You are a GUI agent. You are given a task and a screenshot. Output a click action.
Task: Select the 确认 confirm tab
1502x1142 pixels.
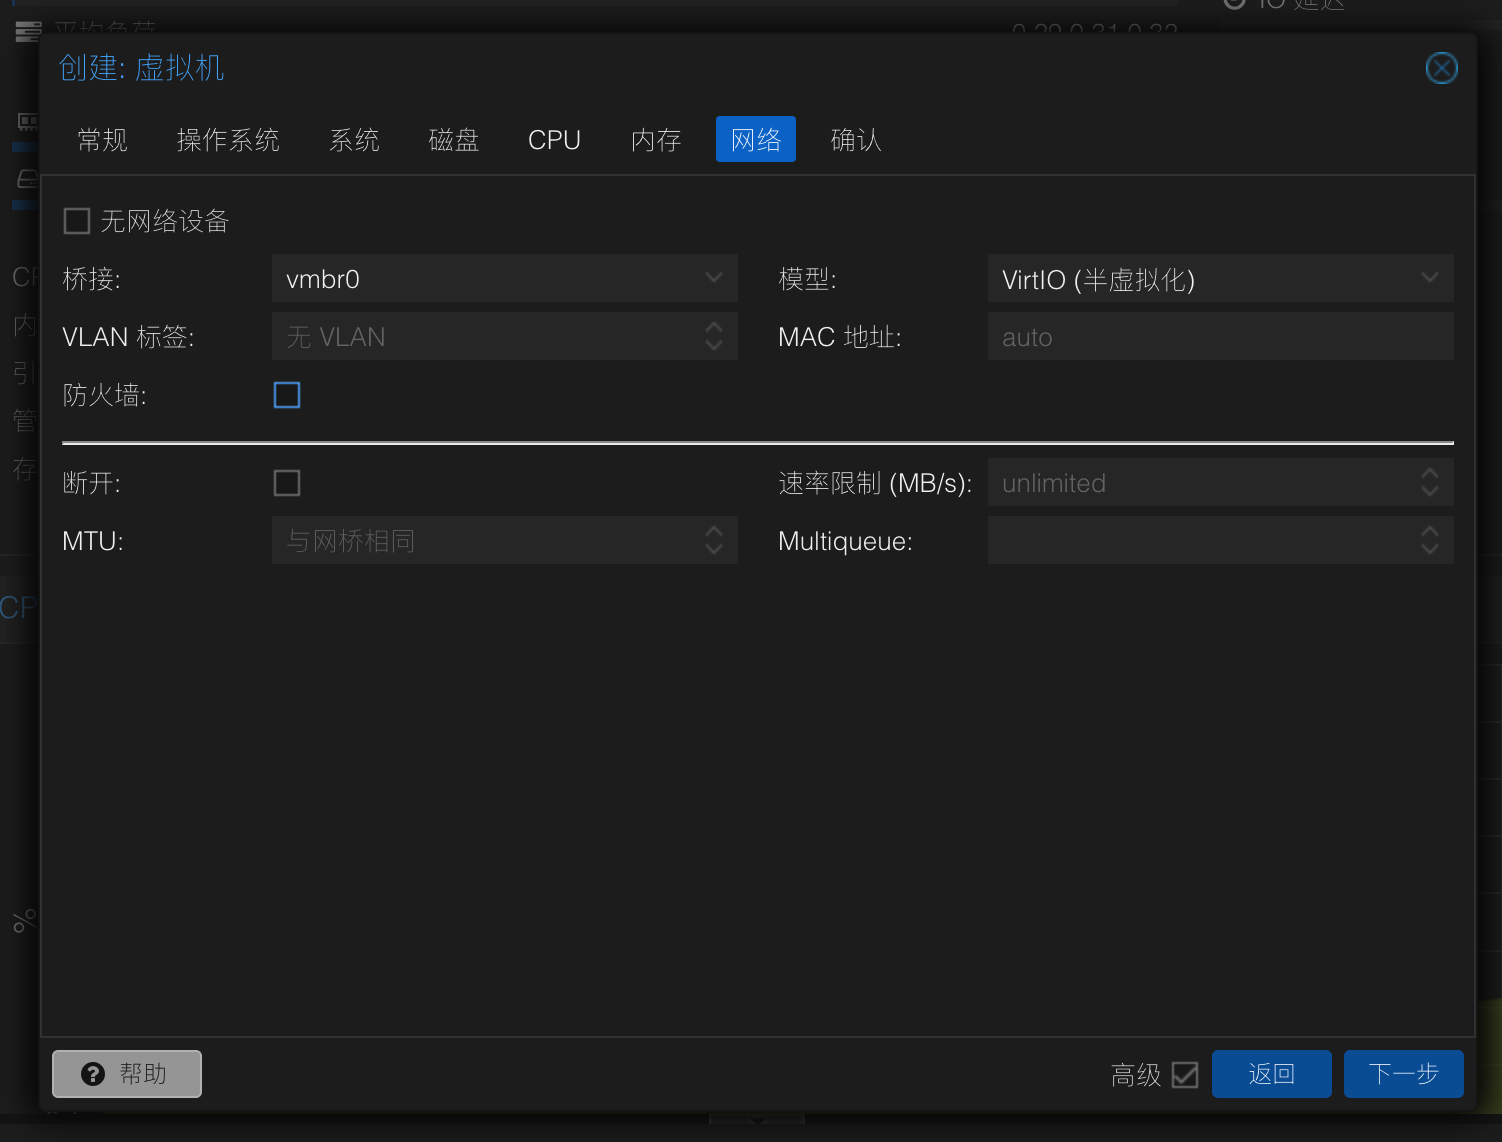click(x=856, y=140)
